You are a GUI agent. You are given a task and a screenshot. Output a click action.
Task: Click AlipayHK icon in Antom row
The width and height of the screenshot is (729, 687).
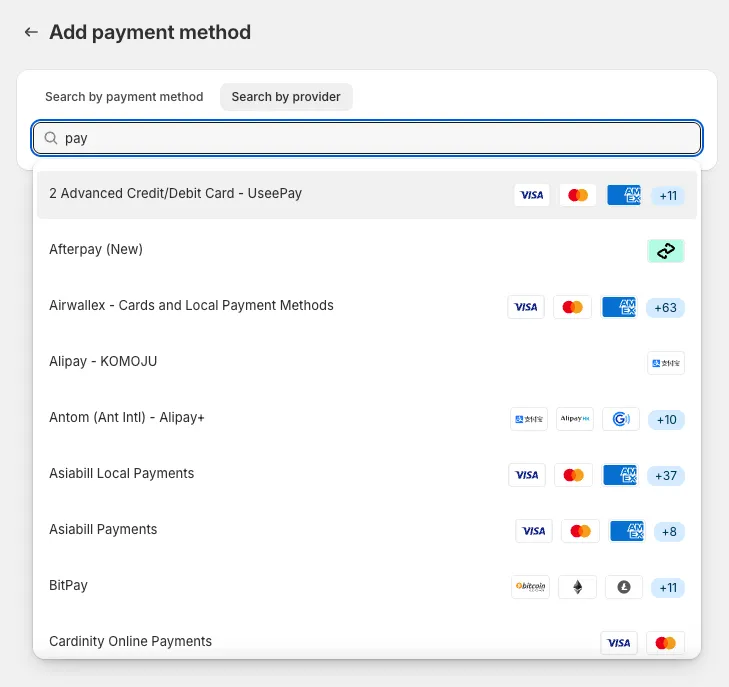coord(575,419)
